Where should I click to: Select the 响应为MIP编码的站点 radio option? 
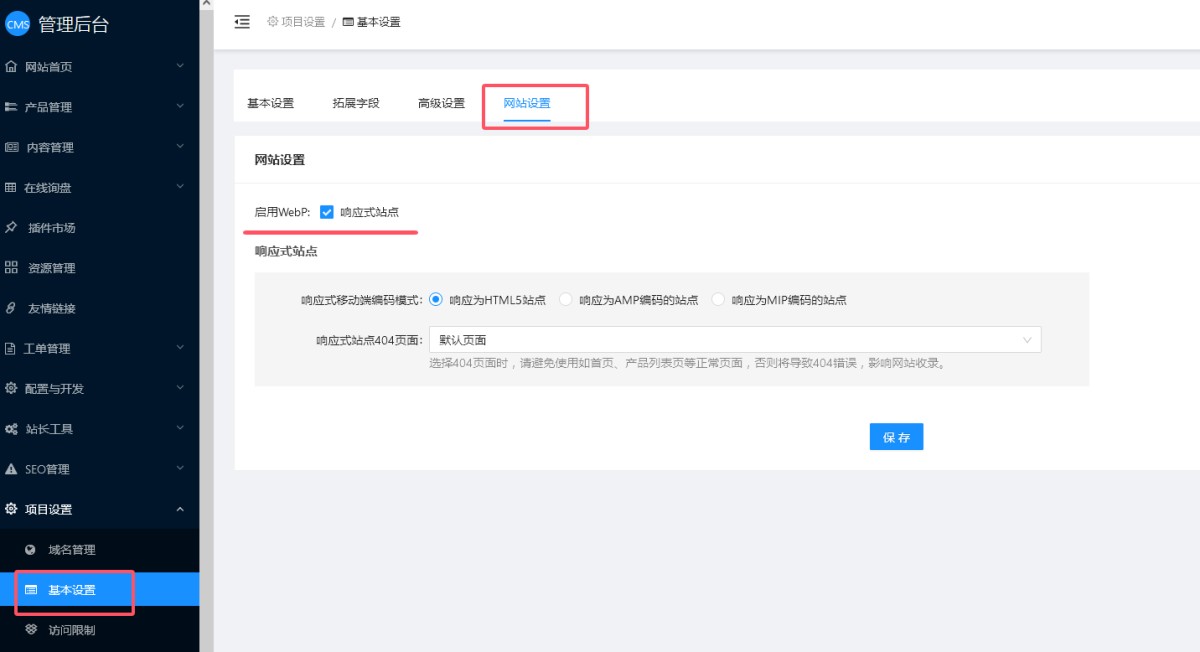(718, 300)
